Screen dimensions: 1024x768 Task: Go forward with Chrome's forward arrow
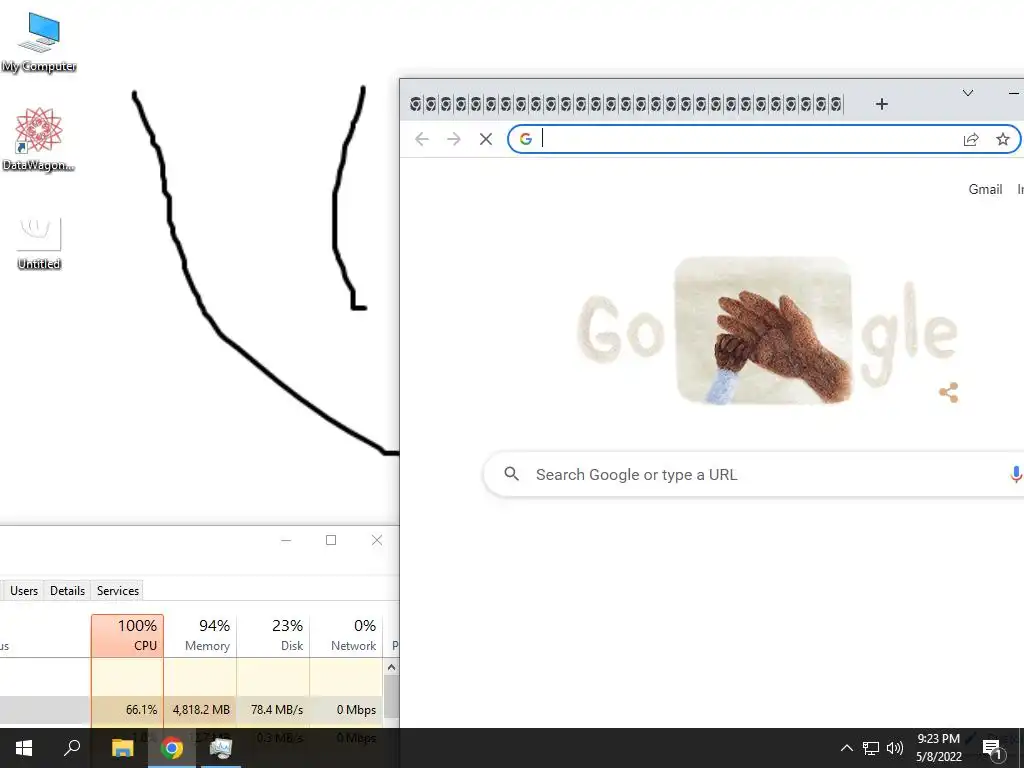point(453,139)
